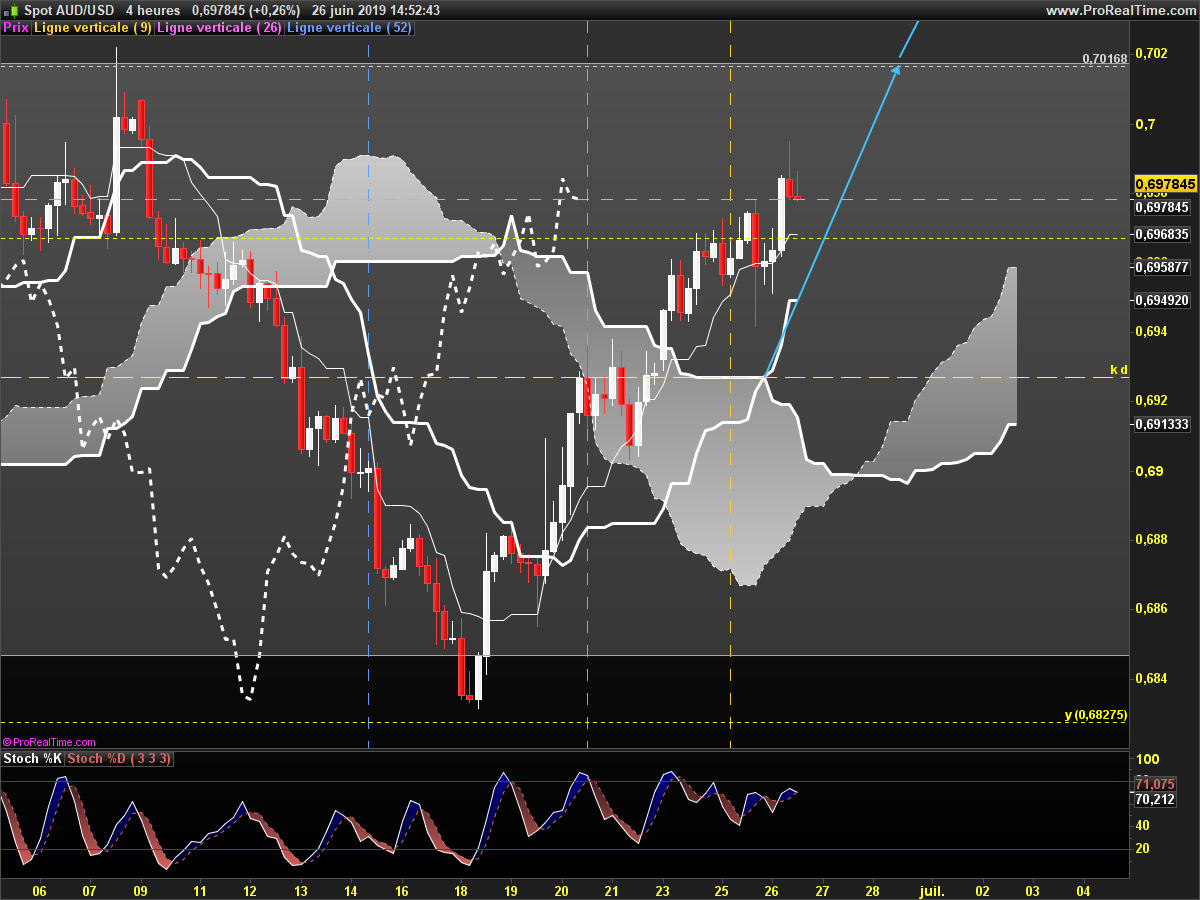This screenshot has height=900, width=1200.
Task: Select the Prix indicator label
Action: point(16,28)
